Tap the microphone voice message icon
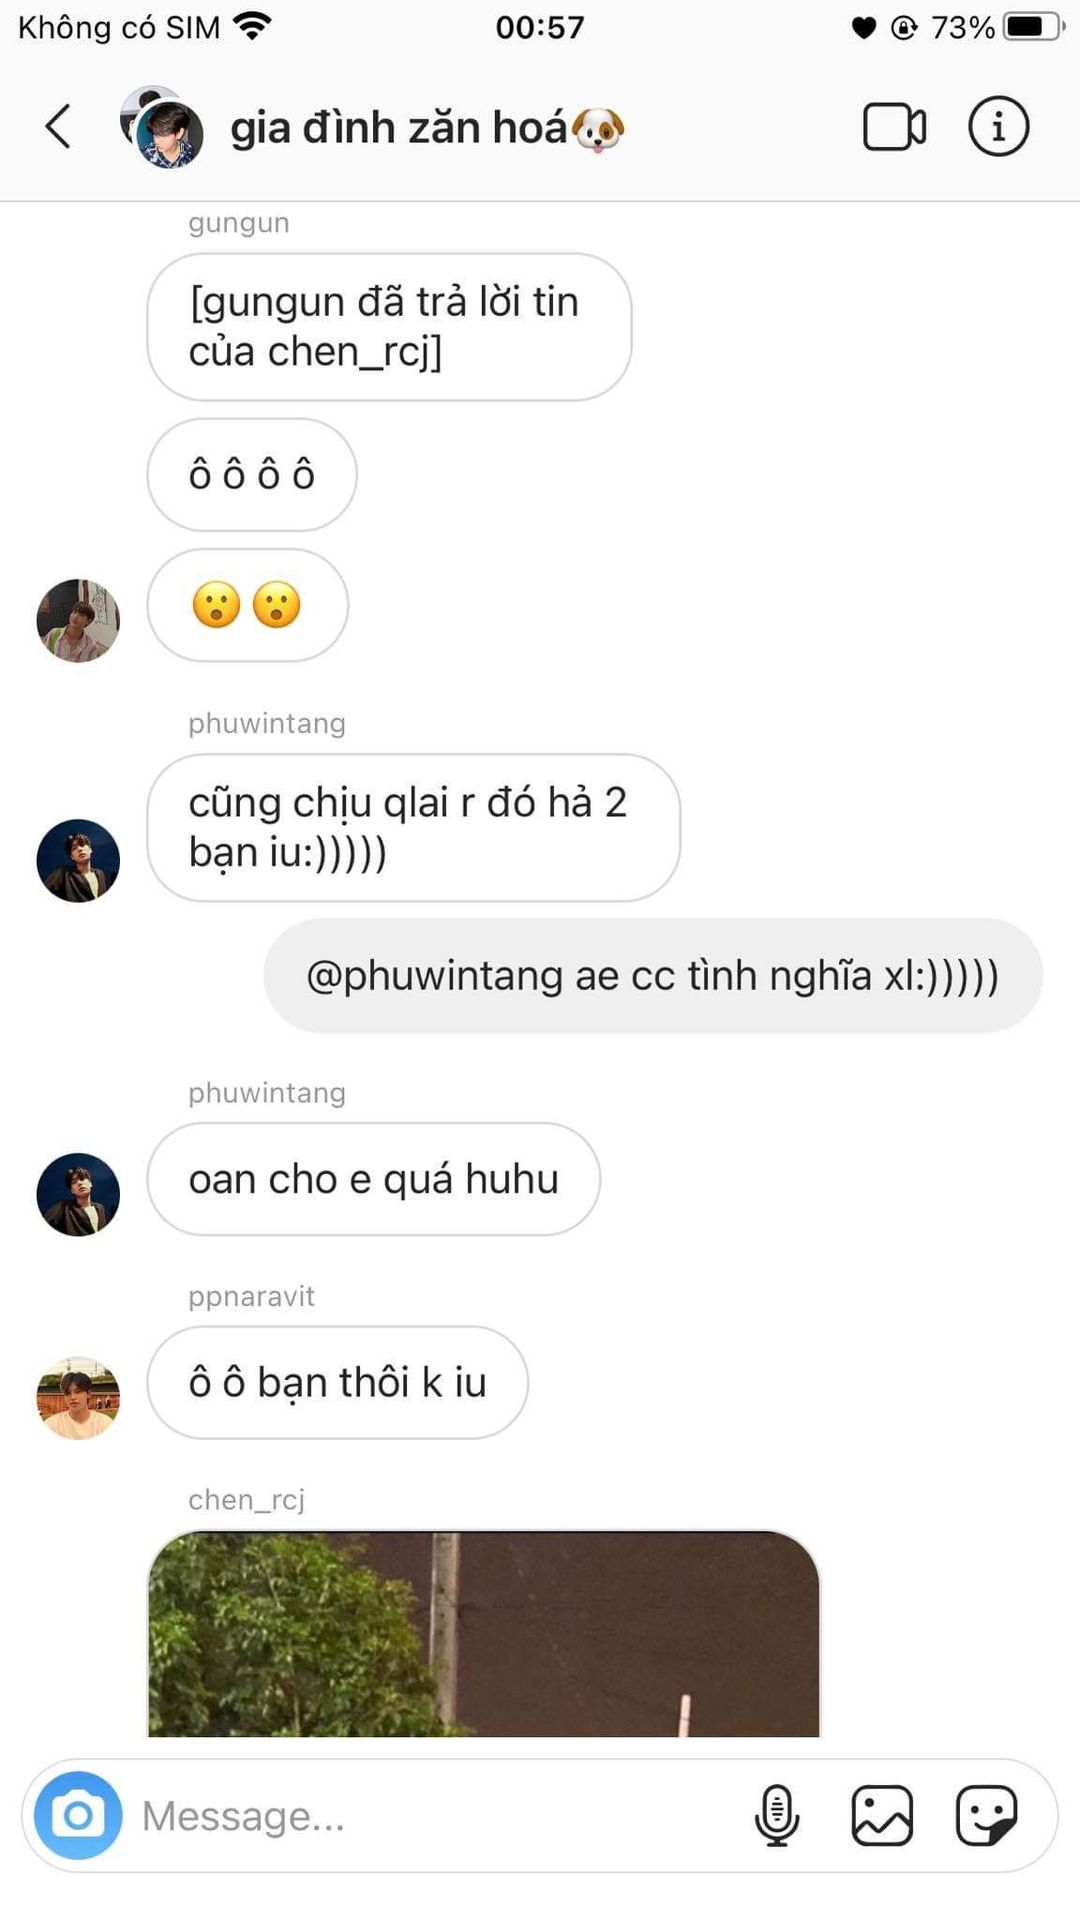This screenshot has height=1920, width=1080. point(777,1815)
